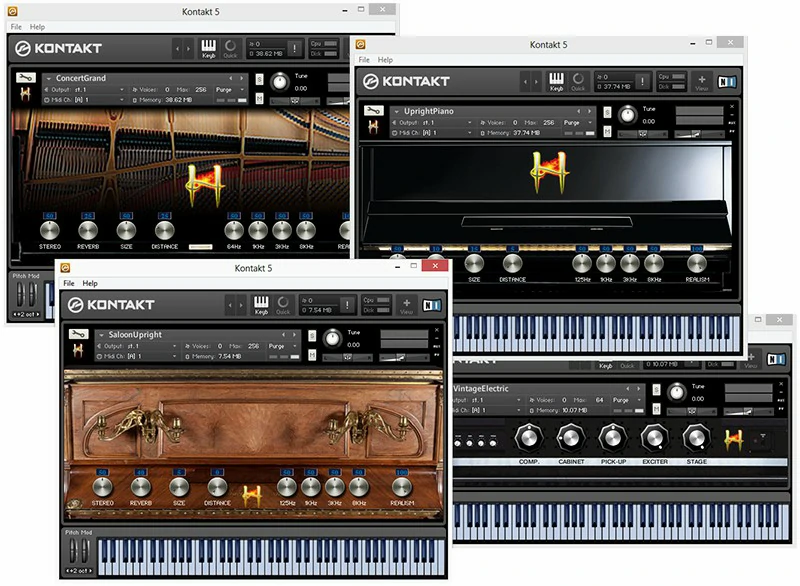Open the View plus icon in UprightPiano window
The width and height of the screenshot is (800, 586).
[x=702, y=82]
